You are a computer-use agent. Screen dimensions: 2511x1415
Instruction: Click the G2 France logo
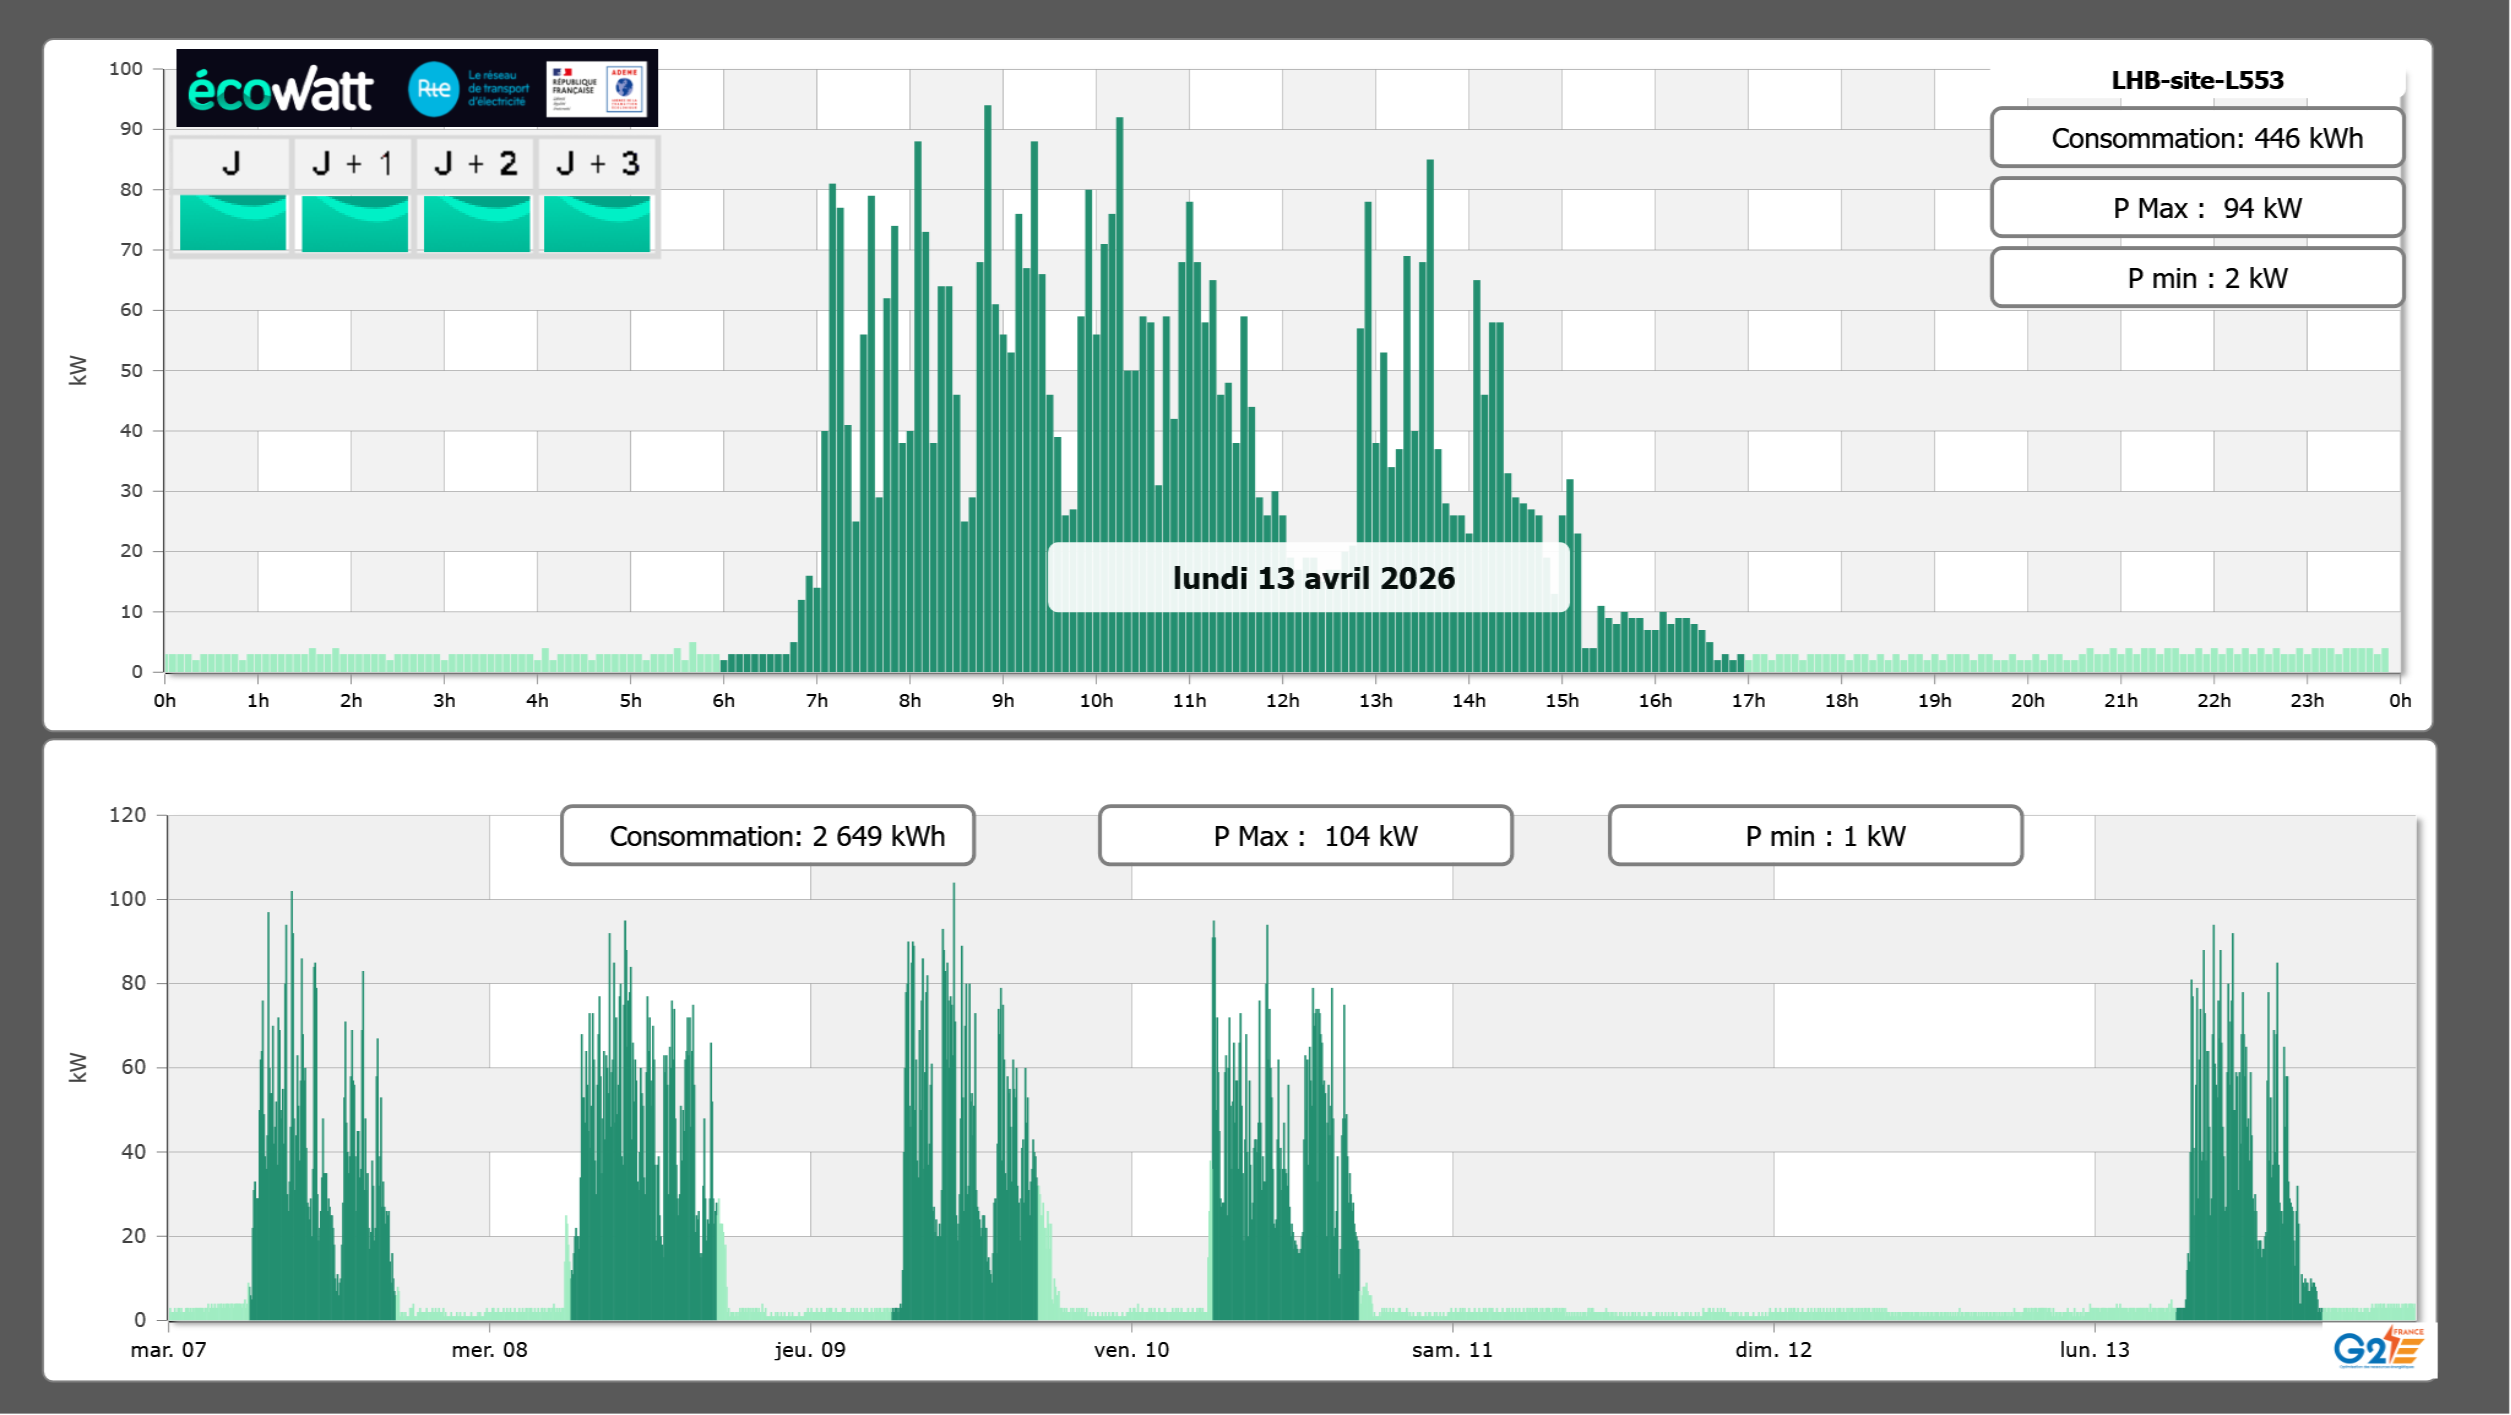2377,1348
